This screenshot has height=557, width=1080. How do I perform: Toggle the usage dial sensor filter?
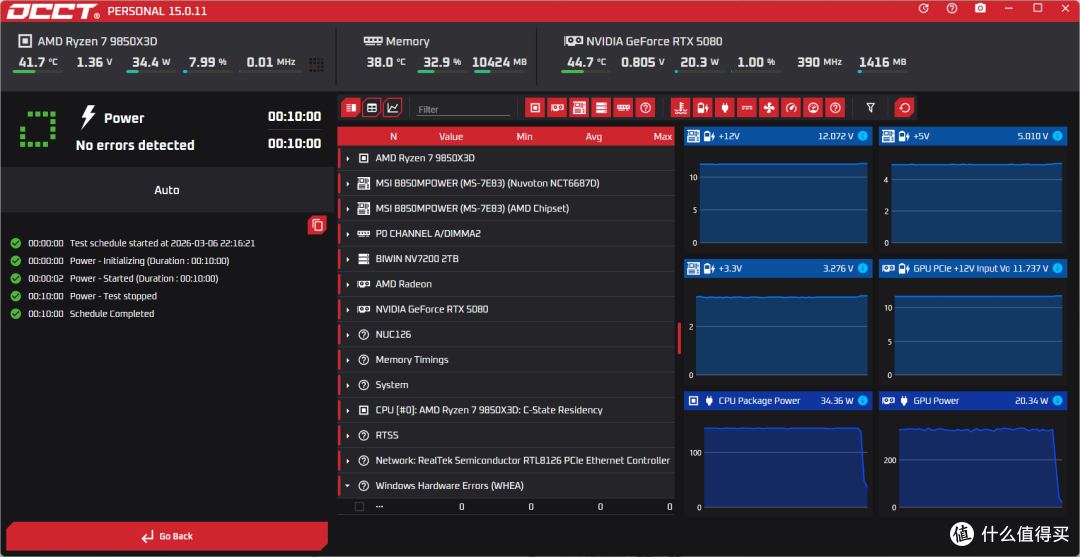click(x=813, y=107)
